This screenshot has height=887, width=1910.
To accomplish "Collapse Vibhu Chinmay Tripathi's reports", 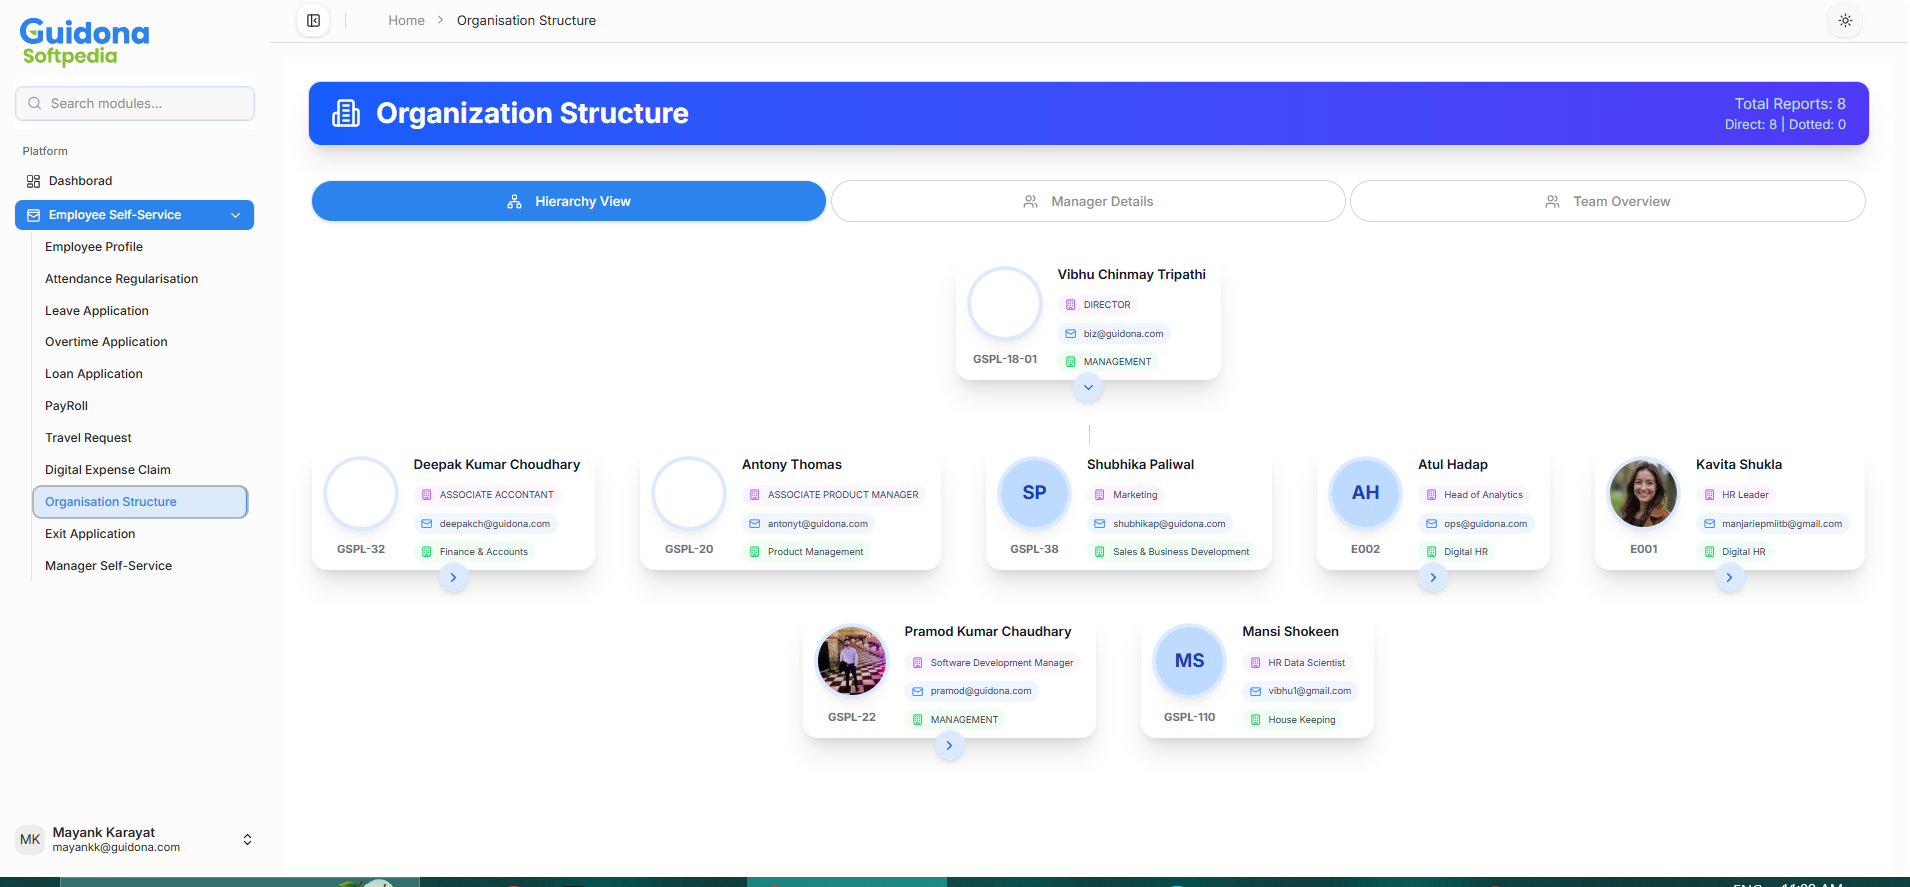I will point(1088,387).
